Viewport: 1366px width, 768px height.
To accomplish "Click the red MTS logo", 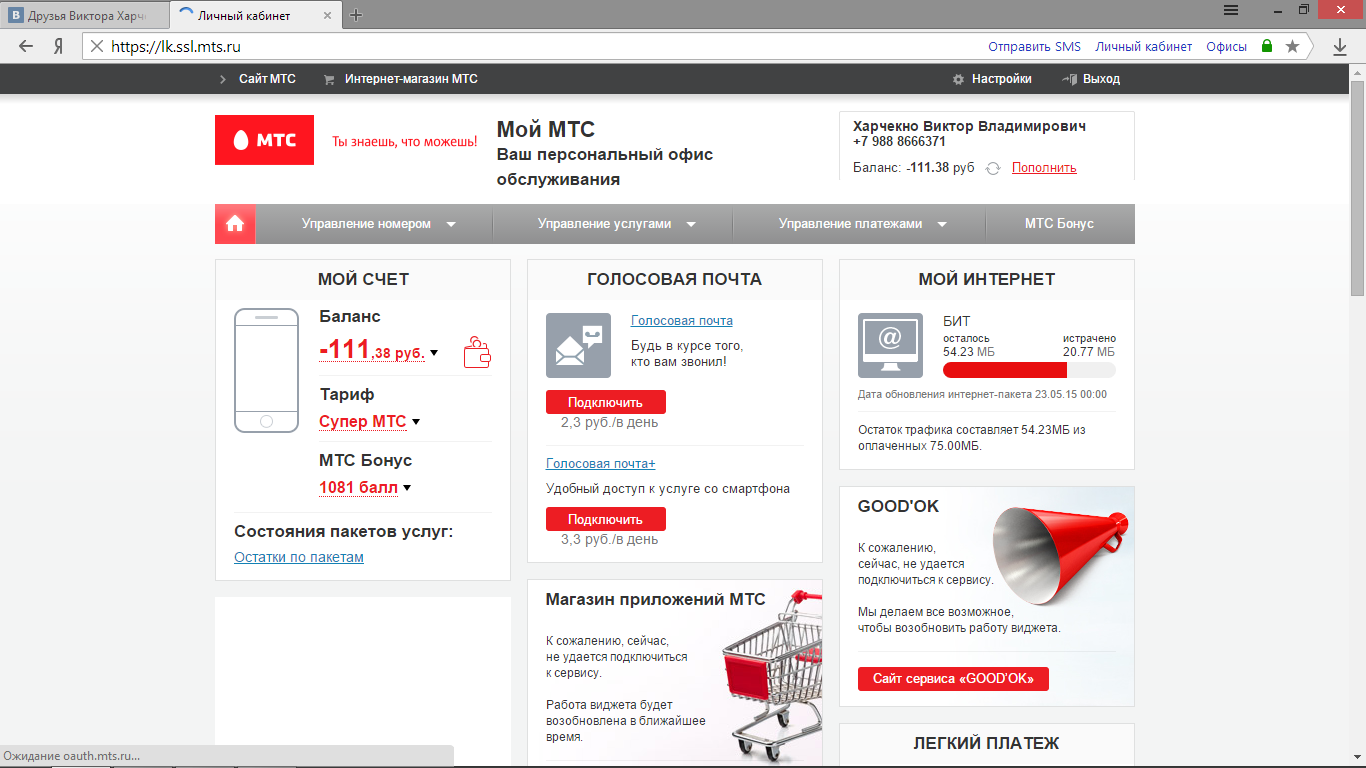I will [x=264, y=140].
